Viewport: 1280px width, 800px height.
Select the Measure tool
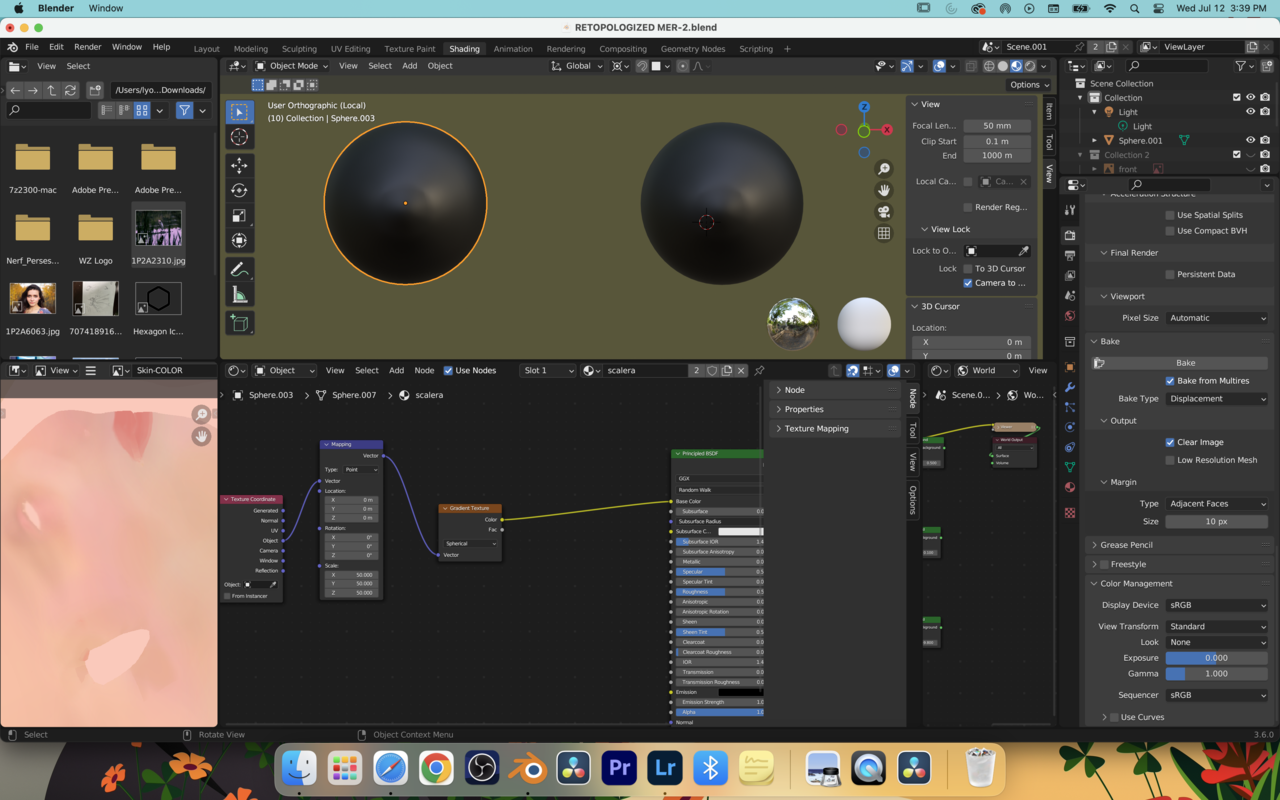pyautogui.click(x=239, y=295)
